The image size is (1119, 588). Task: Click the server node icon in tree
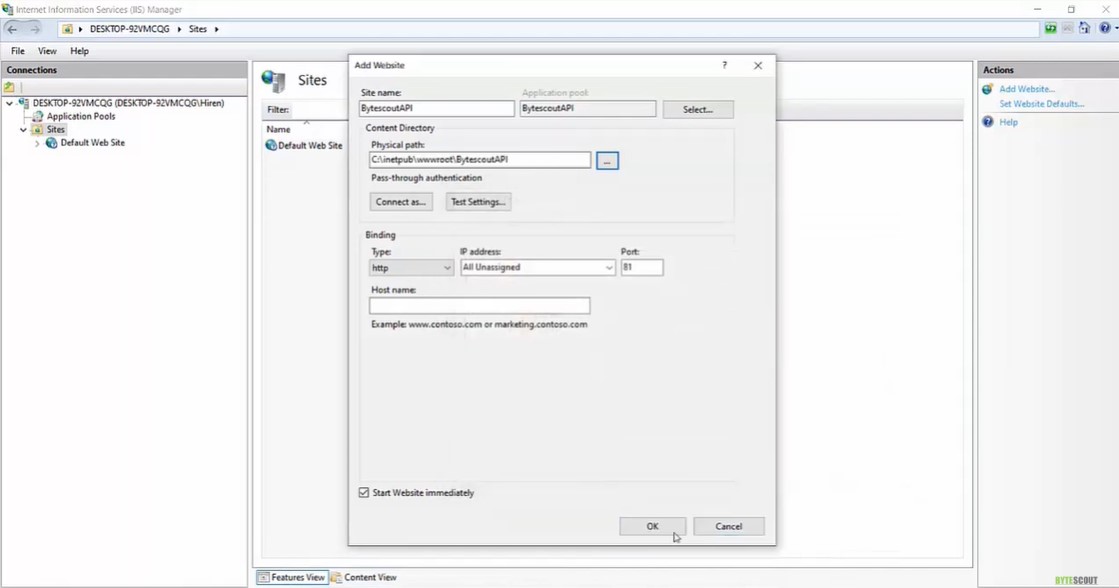click(x=24, y=103)
